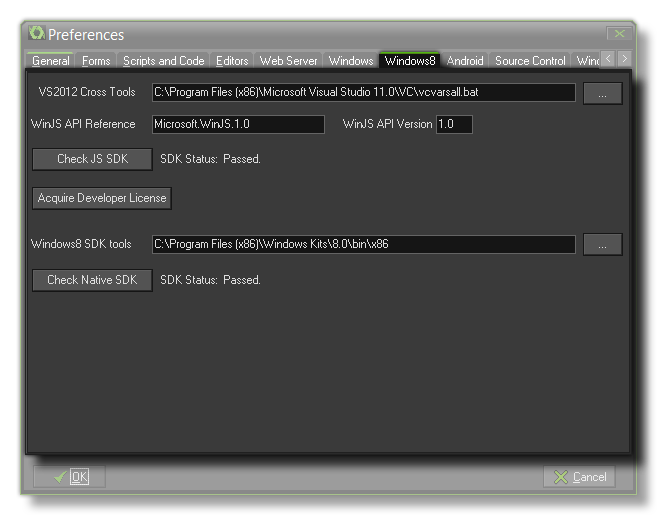Viewport: 657px width, 515px height.
Task: Go to the Editors tab
Action: 232,61
